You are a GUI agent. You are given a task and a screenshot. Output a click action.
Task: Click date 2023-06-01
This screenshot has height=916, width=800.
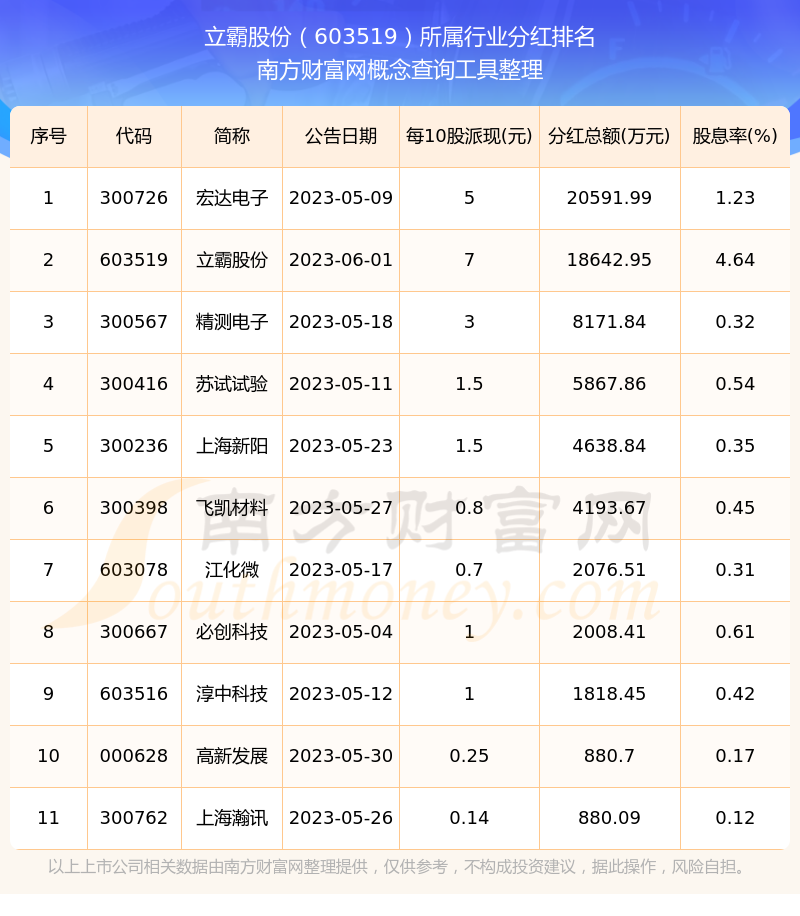(341, 260)
